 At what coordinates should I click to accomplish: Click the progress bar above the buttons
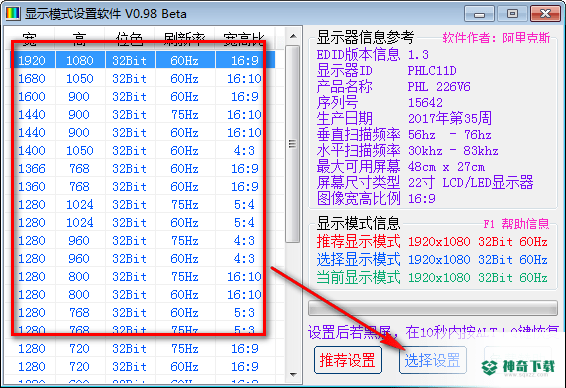(432, 308)
